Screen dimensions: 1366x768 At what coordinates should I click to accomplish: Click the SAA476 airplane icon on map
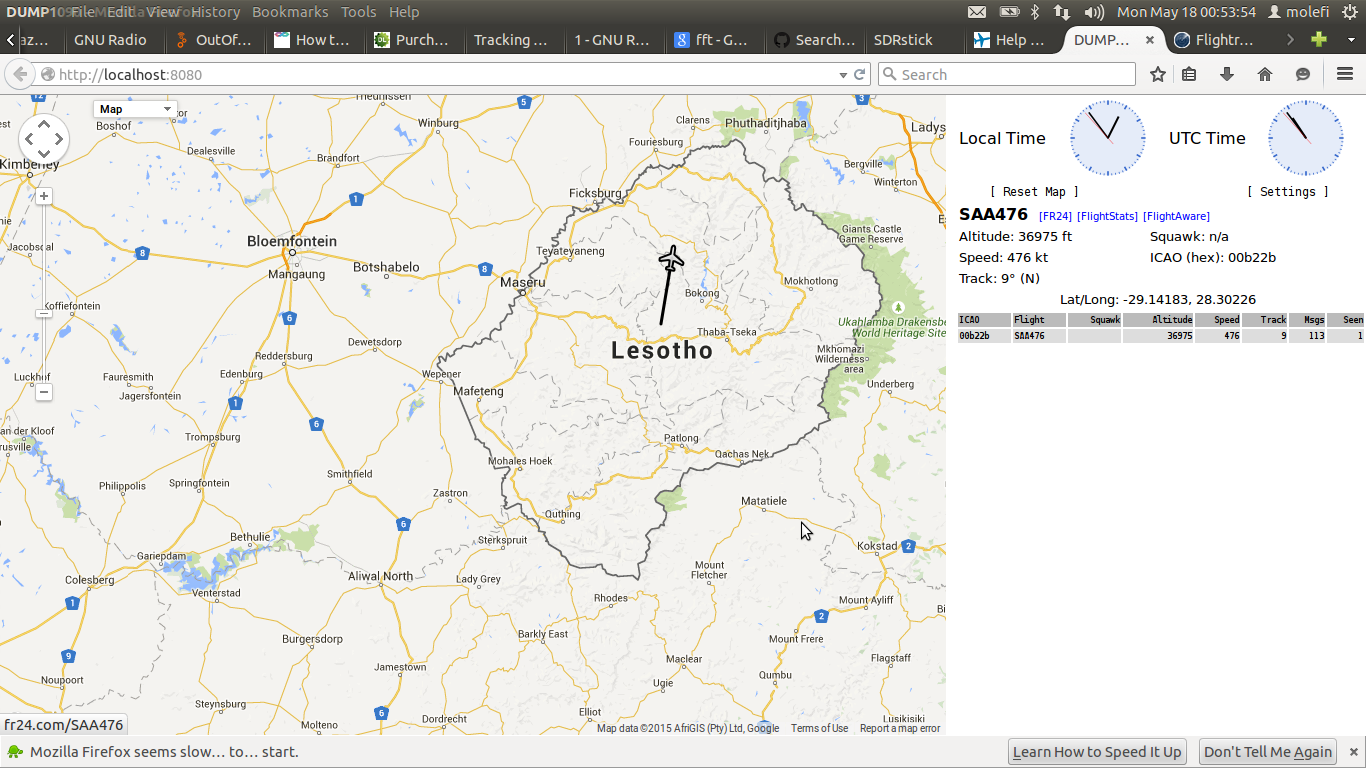click(671, 258)
